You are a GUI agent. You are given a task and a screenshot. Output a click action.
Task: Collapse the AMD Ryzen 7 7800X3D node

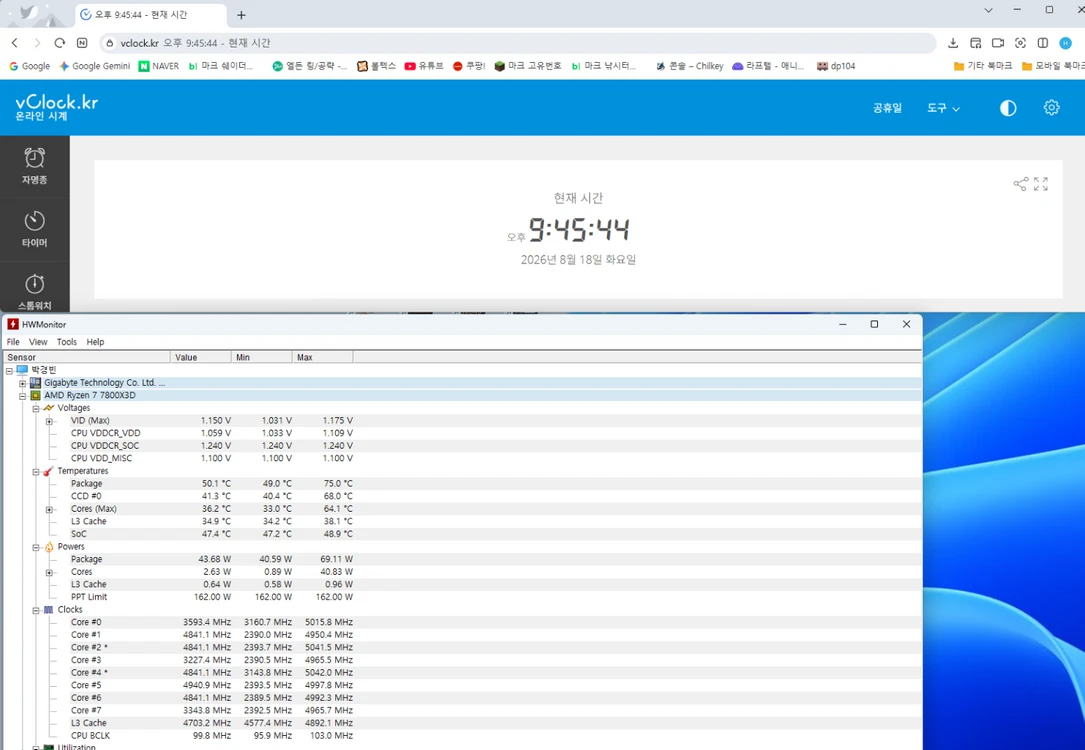point(22,396)
